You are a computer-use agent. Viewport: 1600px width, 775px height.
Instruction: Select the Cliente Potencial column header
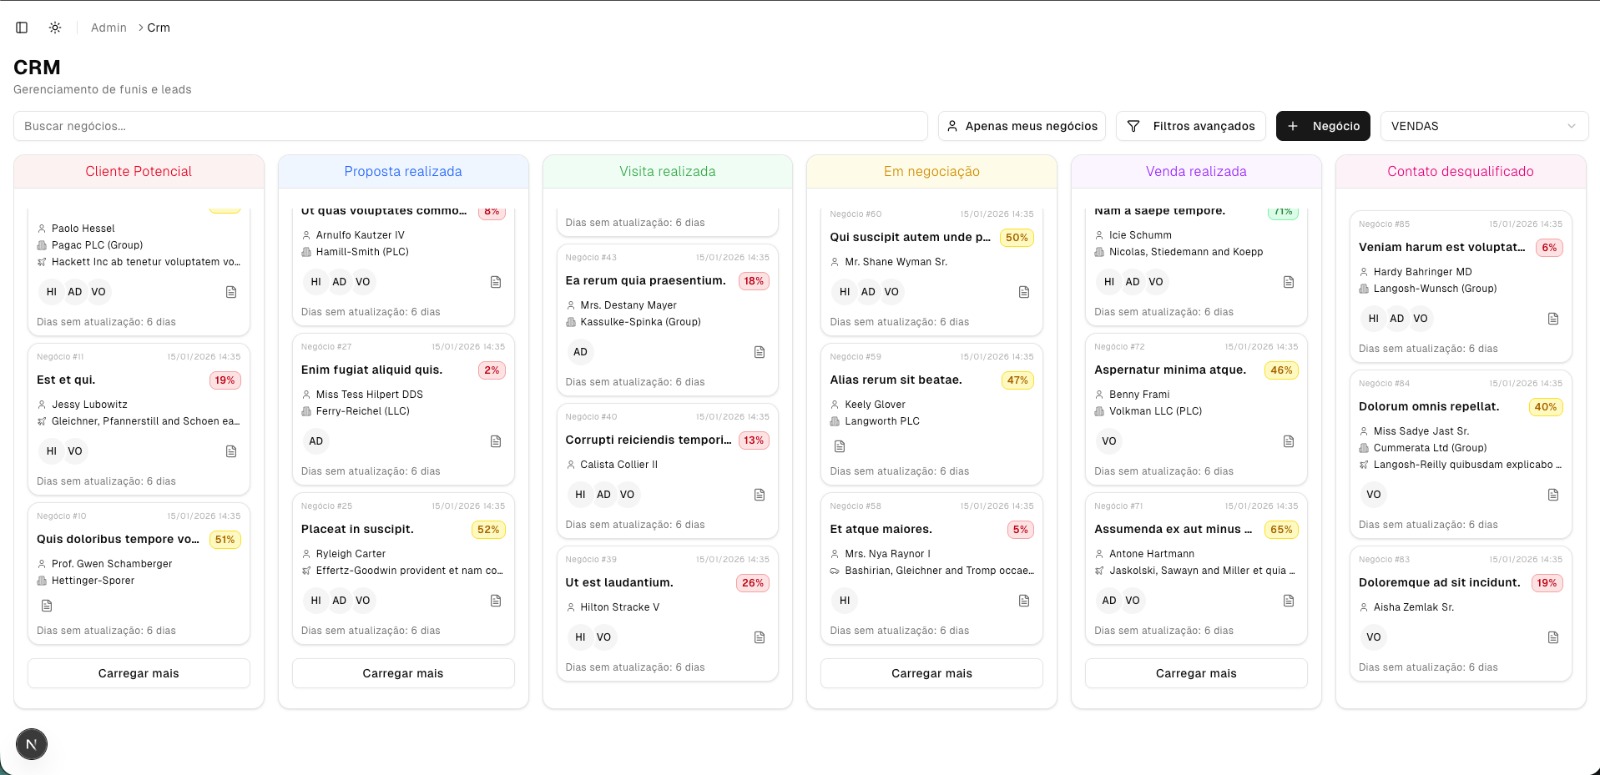click(139, 171)
